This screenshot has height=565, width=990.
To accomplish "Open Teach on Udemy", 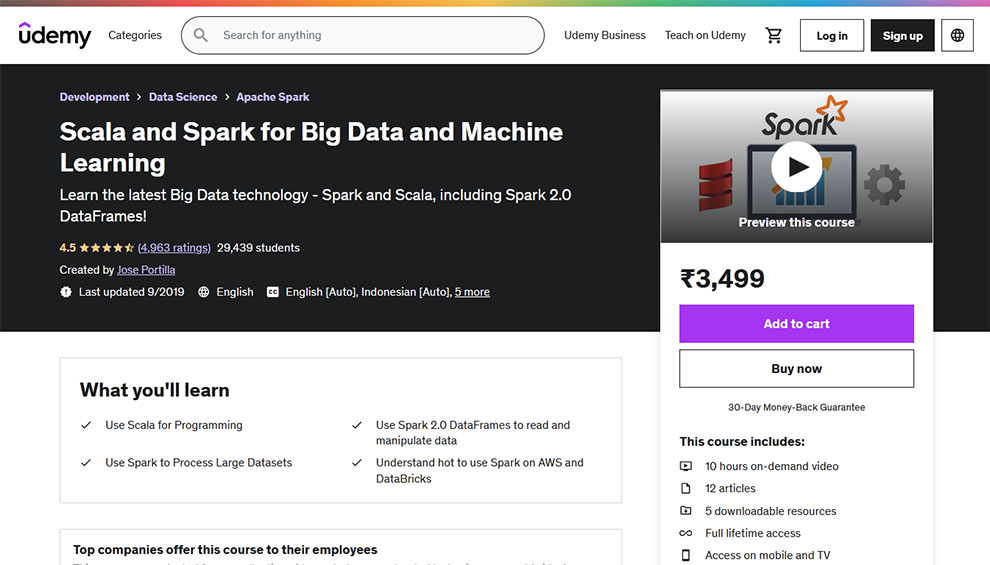I will click(705, 35).
